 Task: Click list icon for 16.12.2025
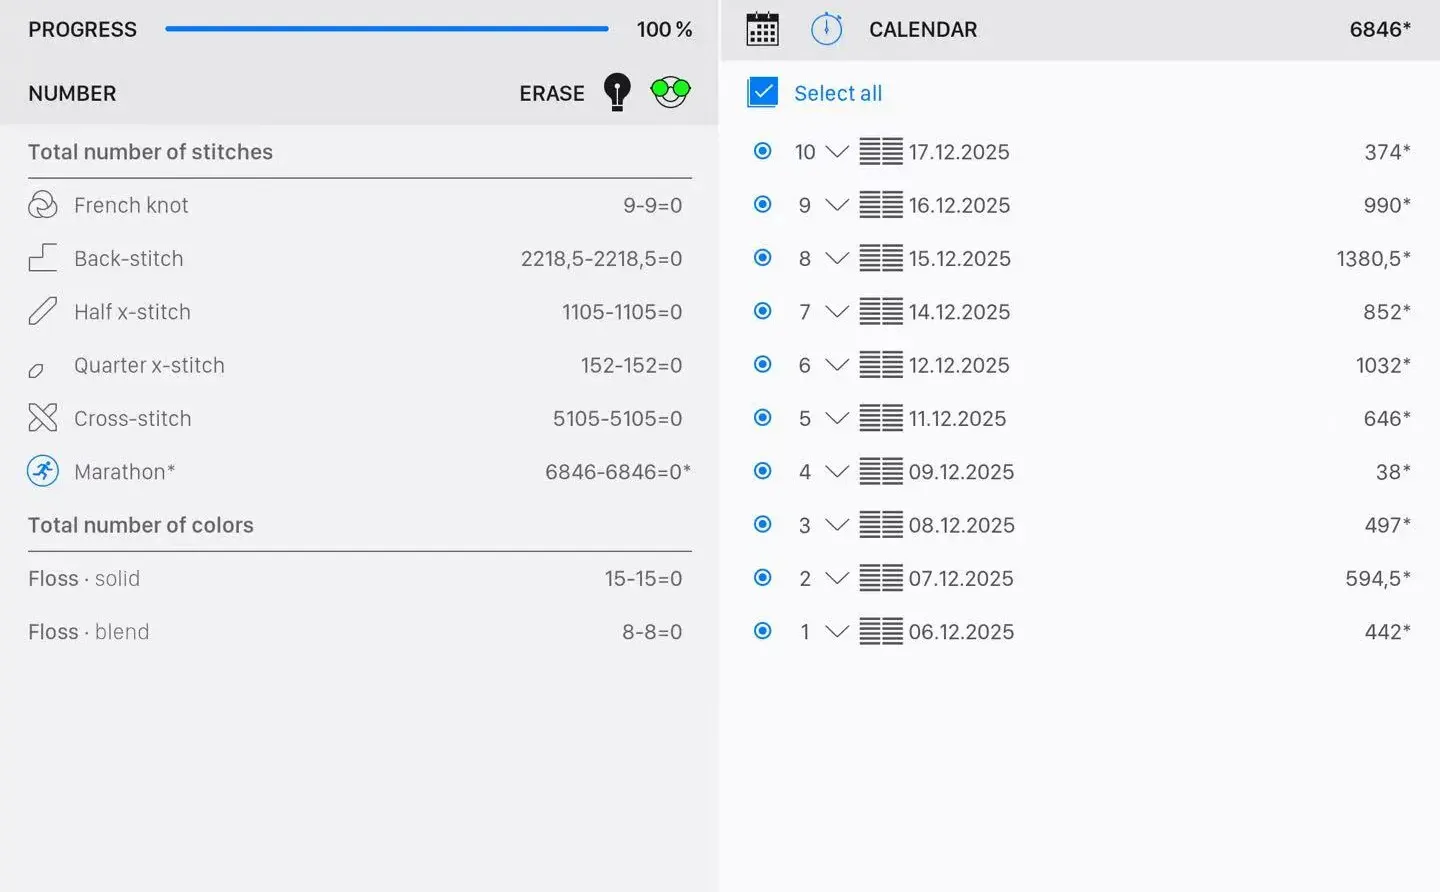click(881, 205)
